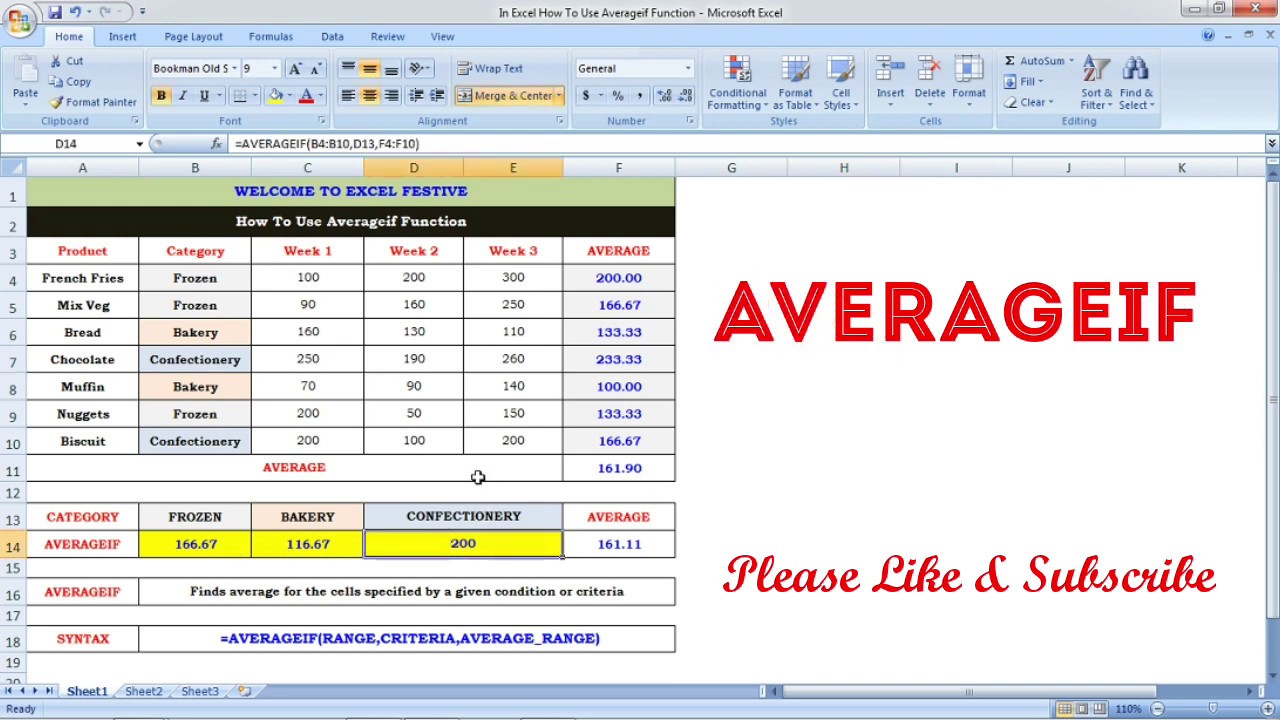Viewport: 1280px width, 720px height.
Task: Open Conditional Formatting menu
Action: click(738, 83)
